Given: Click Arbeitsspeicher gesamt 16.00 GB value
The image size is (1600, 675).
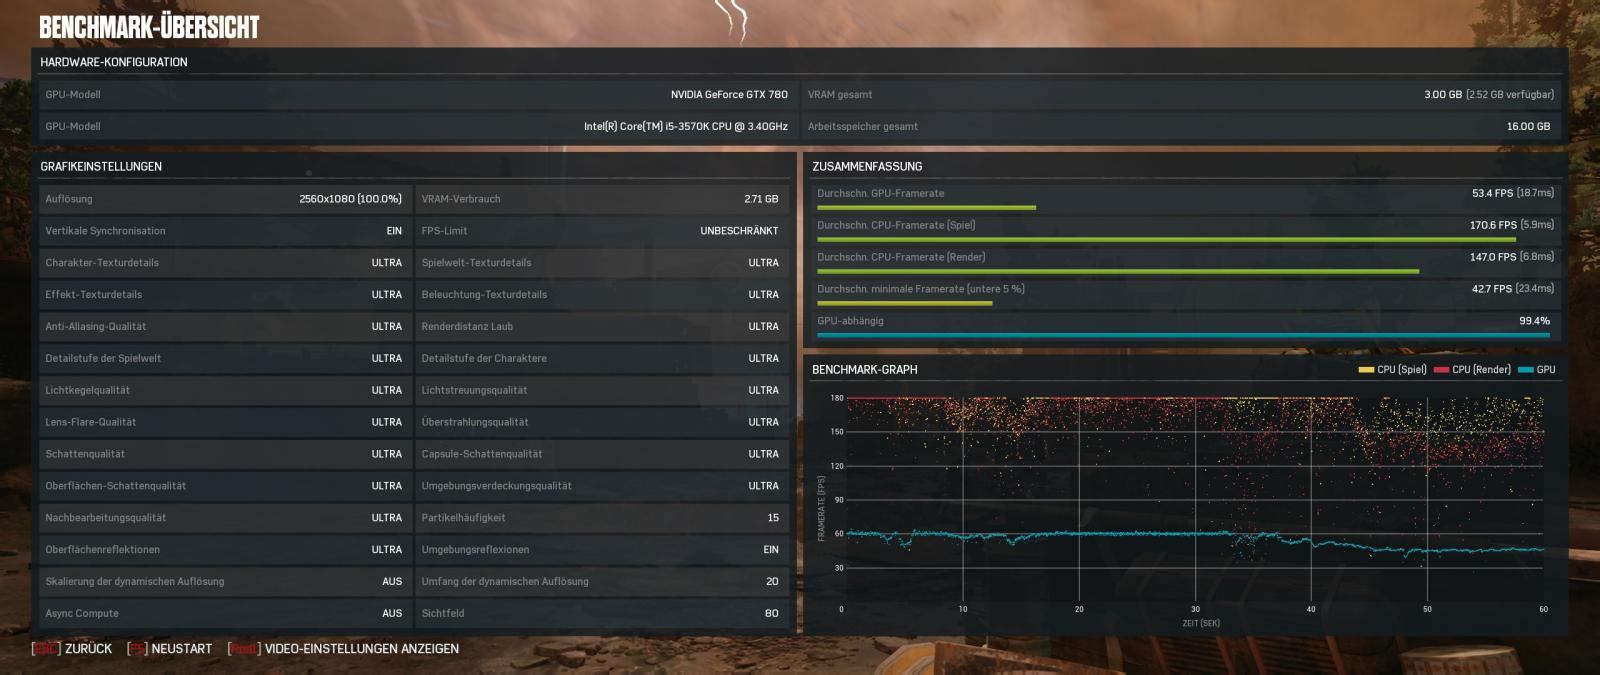Looking at the screenshot, I should tap(1528, 127).
